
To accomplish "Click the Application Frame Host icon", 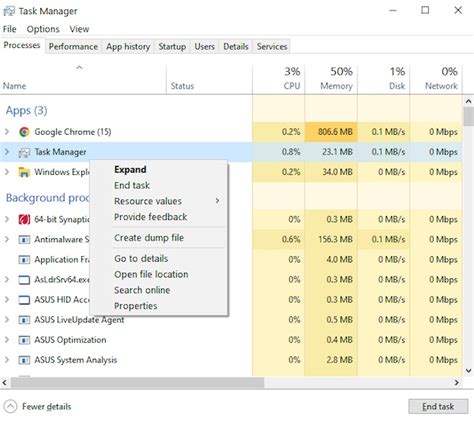I will (x=24, y=260).
